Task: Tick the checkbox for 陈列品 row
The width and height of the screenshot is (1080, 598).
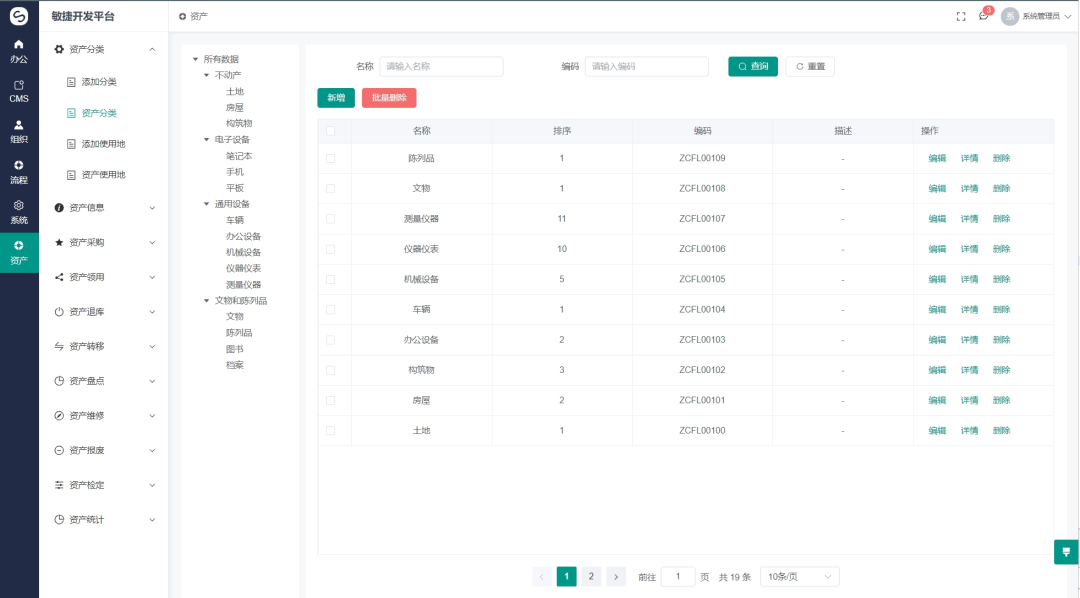Action: point(330,158)
